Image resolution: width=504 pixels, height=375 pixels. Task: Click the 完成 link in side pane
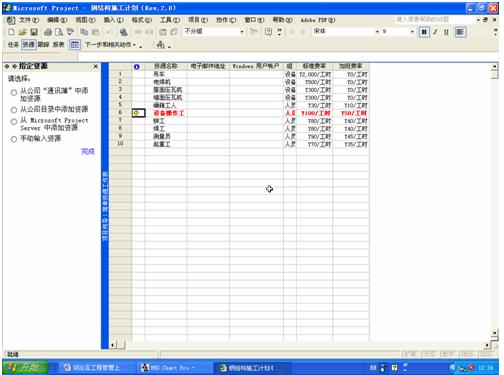88,152
